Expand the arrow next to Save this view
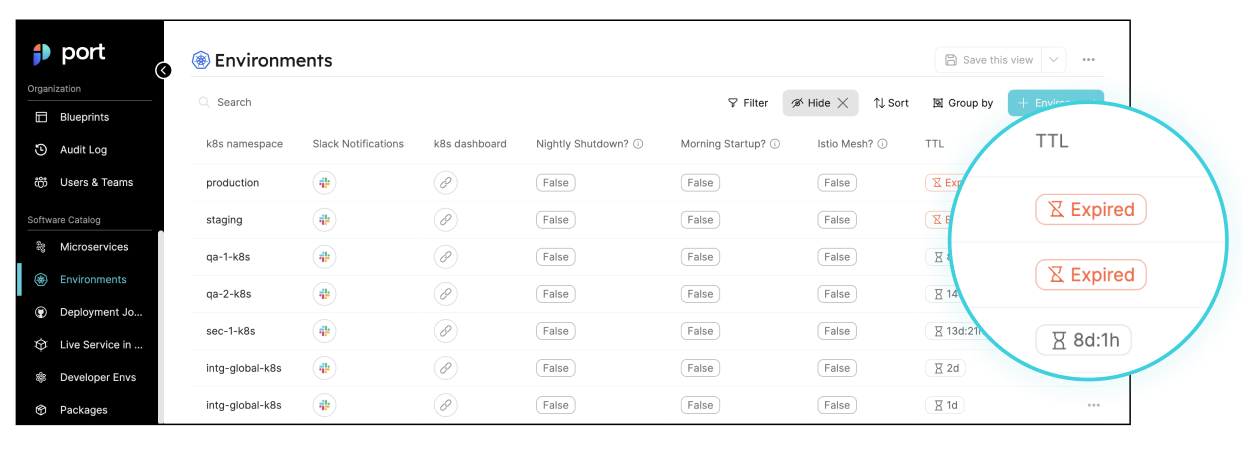The image size is (1243, 457). (1054, 60)
